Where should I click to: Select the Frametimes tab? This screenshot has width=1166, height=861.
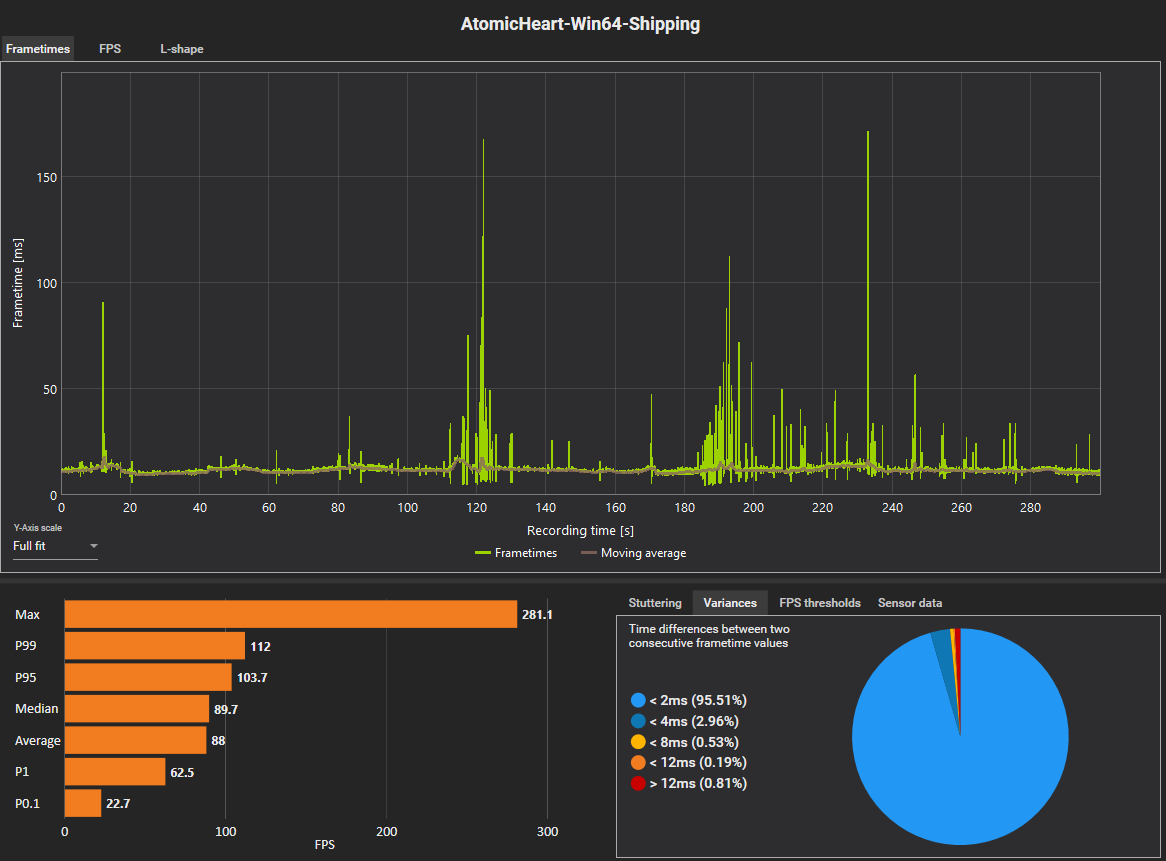coord(37,49)
